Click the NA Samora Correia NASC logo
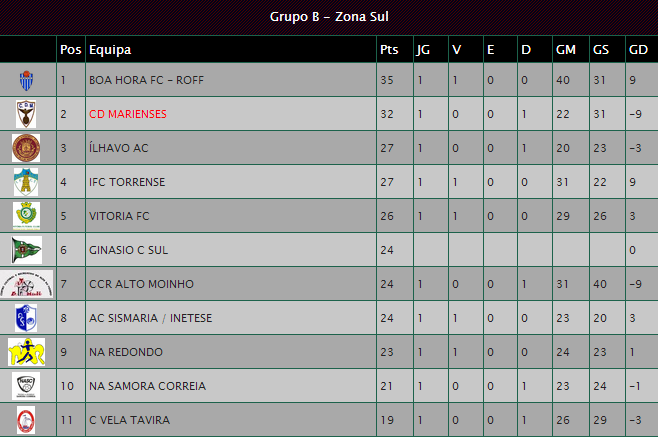Screen dimensions: 658x437 coord(26,386)
